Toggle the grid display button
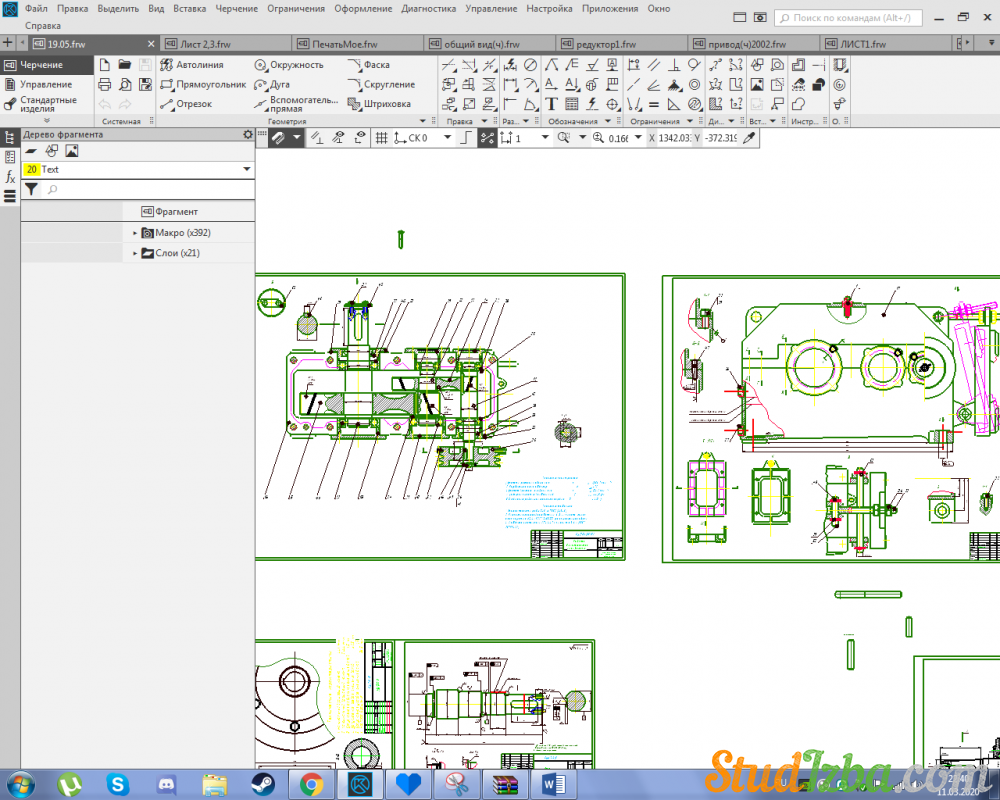This screenshot has width=1000, height=800. (381, 138)
